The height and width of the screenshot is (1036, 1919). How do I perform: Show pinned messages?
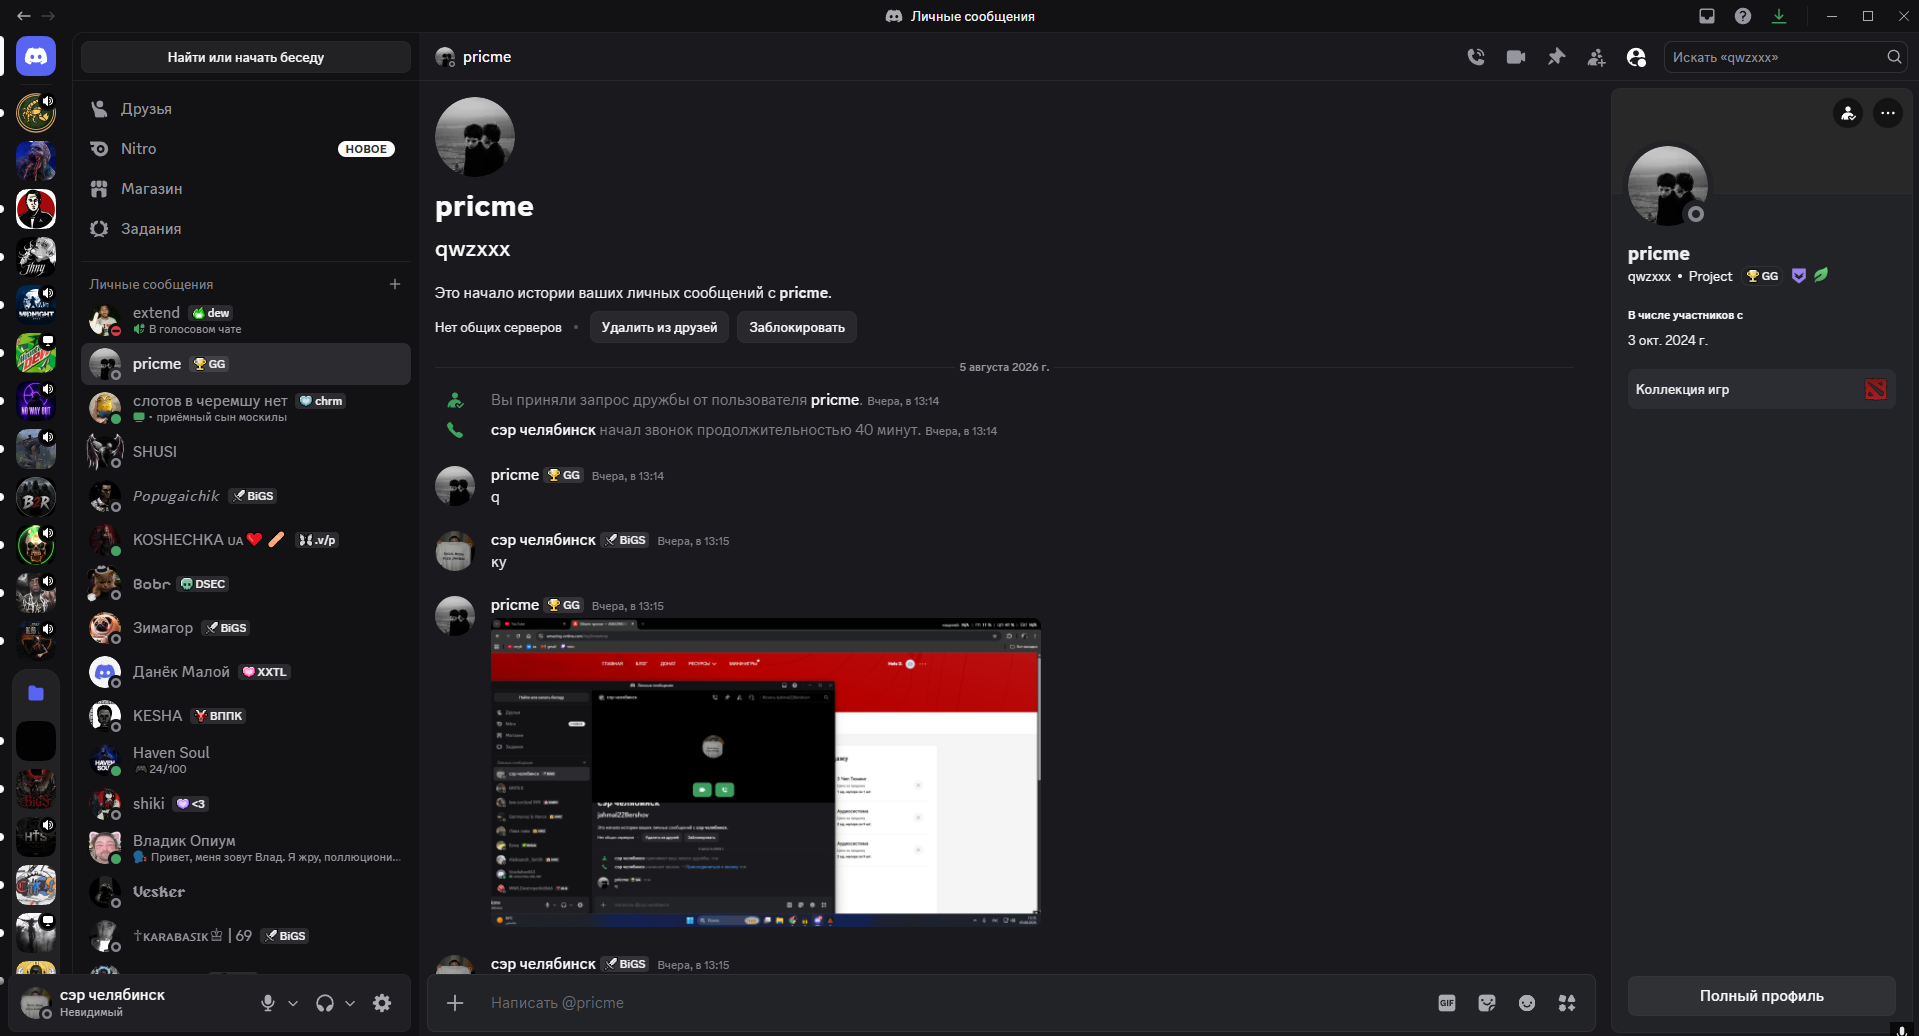[x=1556, y=57]
